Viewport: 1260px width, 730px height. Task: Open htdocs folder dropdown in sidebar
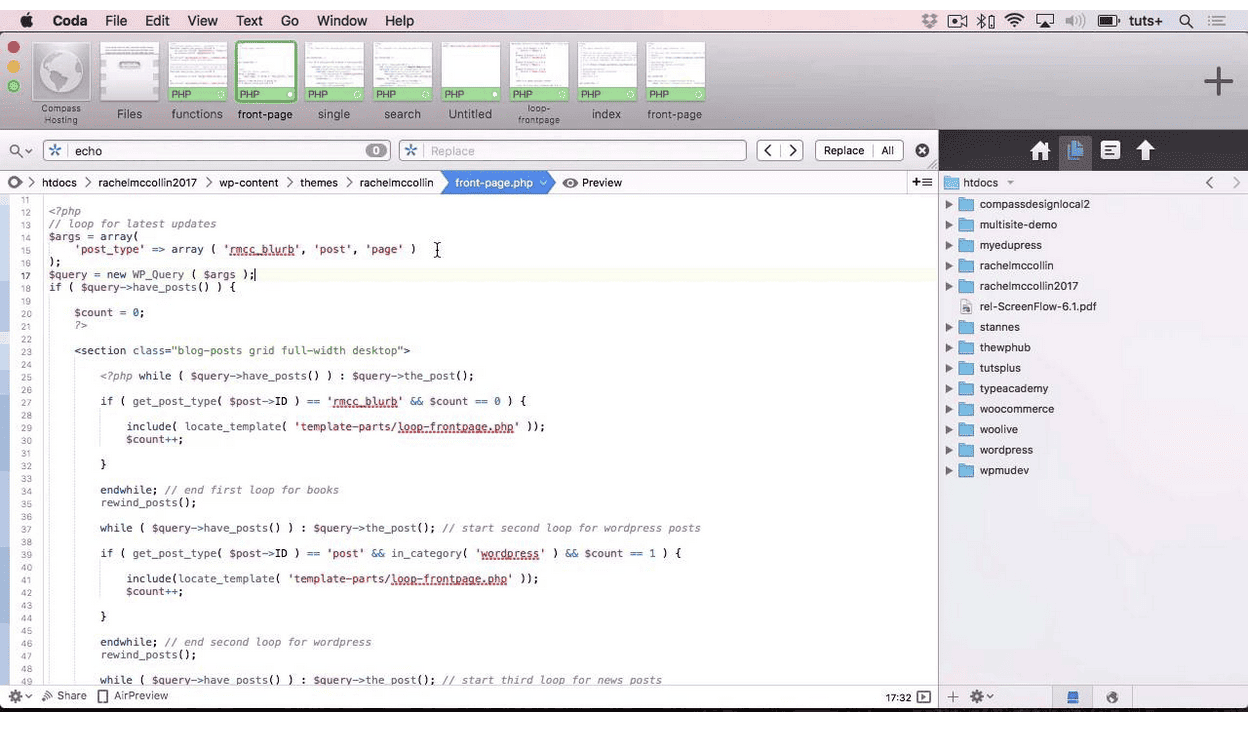point(980,183)
